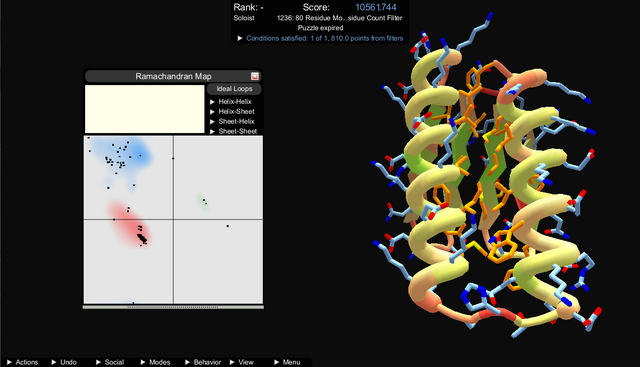Click the green left-handed helix region
The width and height of the screenshot is (640, 367).
pos(203,202)
